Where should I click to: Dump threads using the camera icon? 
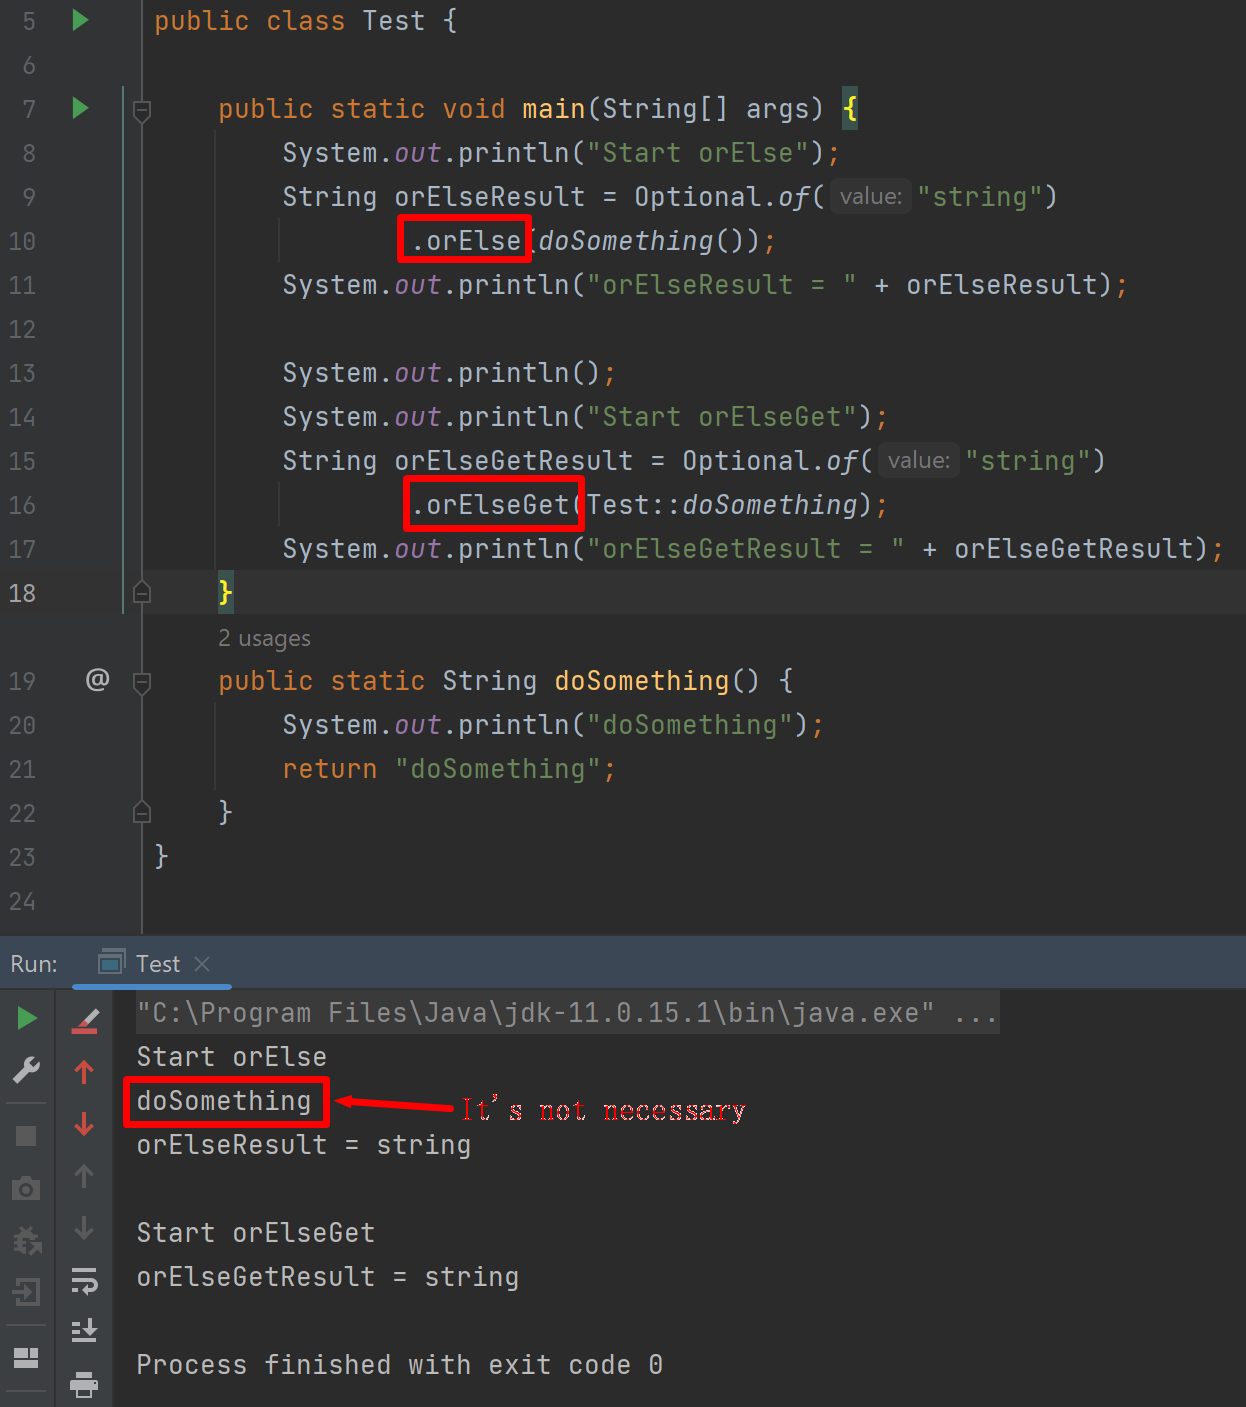pyautogui.click(x=27, y=1188)
